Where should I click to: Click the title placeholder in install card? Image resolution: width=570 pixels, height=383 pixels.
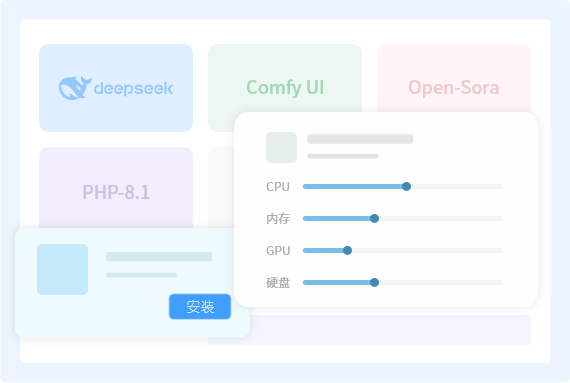click(159, 256)
